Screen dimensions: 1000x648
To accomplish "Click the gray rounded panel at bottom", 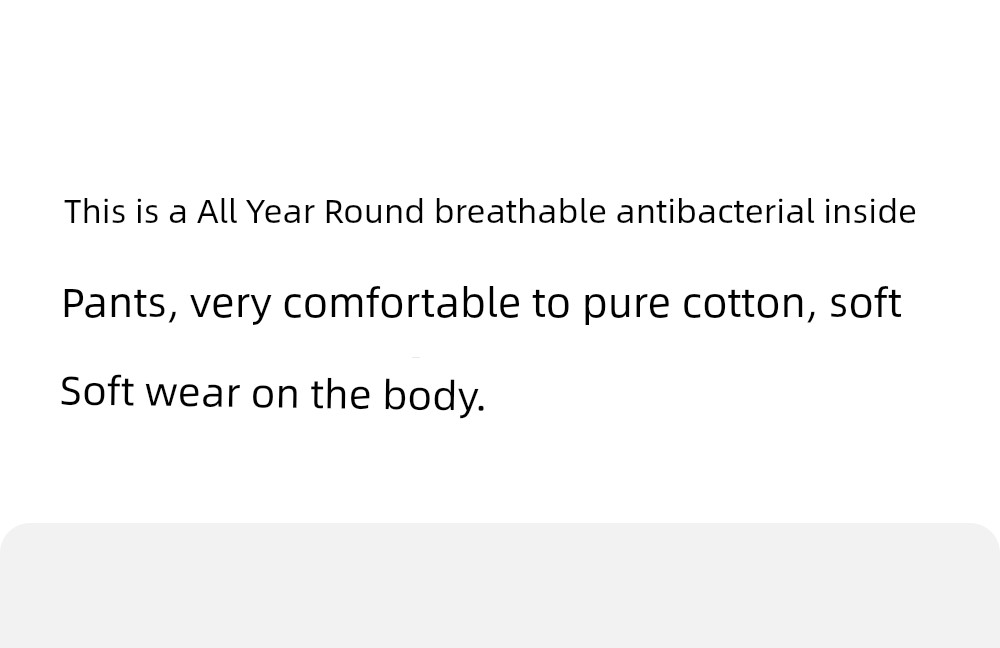I will (500, 585).
